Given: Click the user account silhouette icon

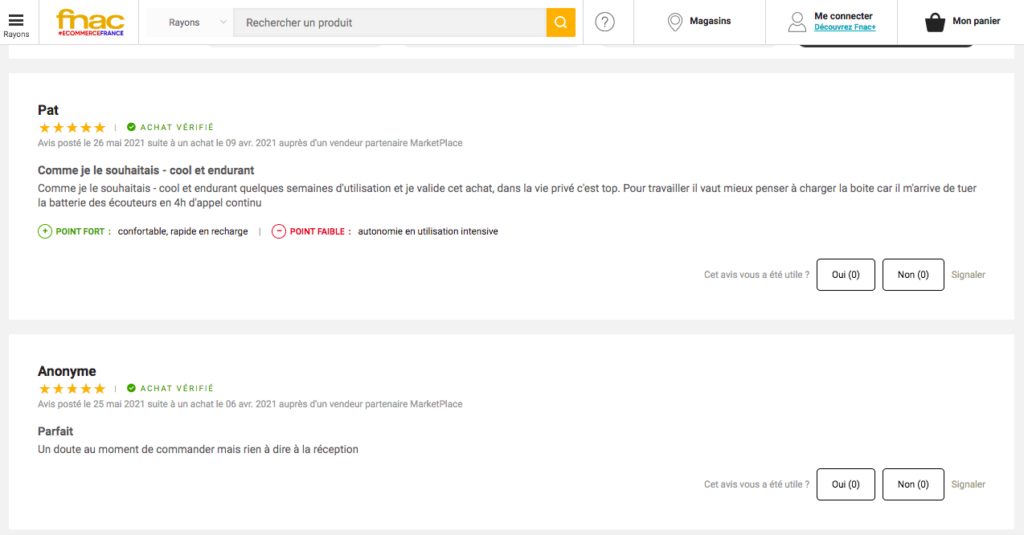Looking at the screenshot, I should pos(797,22).
